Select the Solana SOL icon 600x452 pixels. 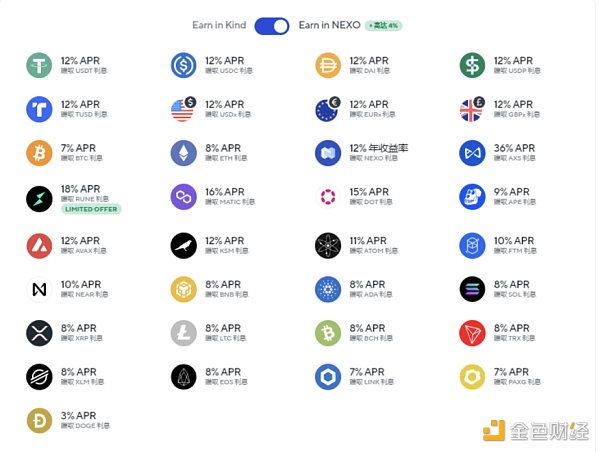(x=472, y=289)
